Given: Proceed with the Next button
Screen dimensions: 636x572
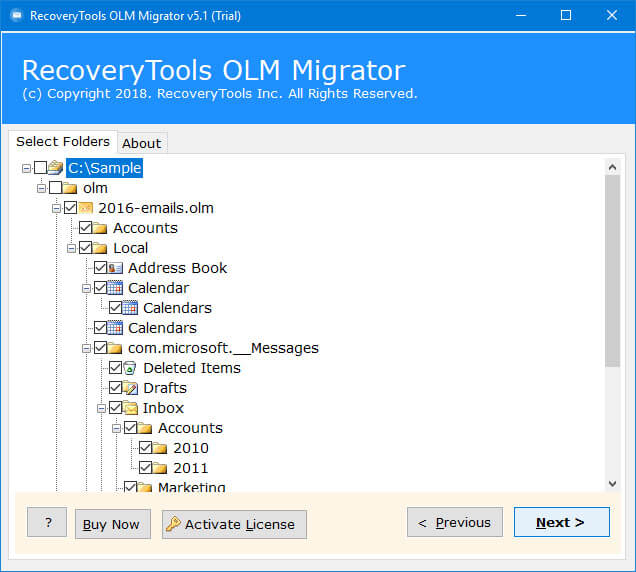Looking at the screenshot, I should click(x=562, y=522).
